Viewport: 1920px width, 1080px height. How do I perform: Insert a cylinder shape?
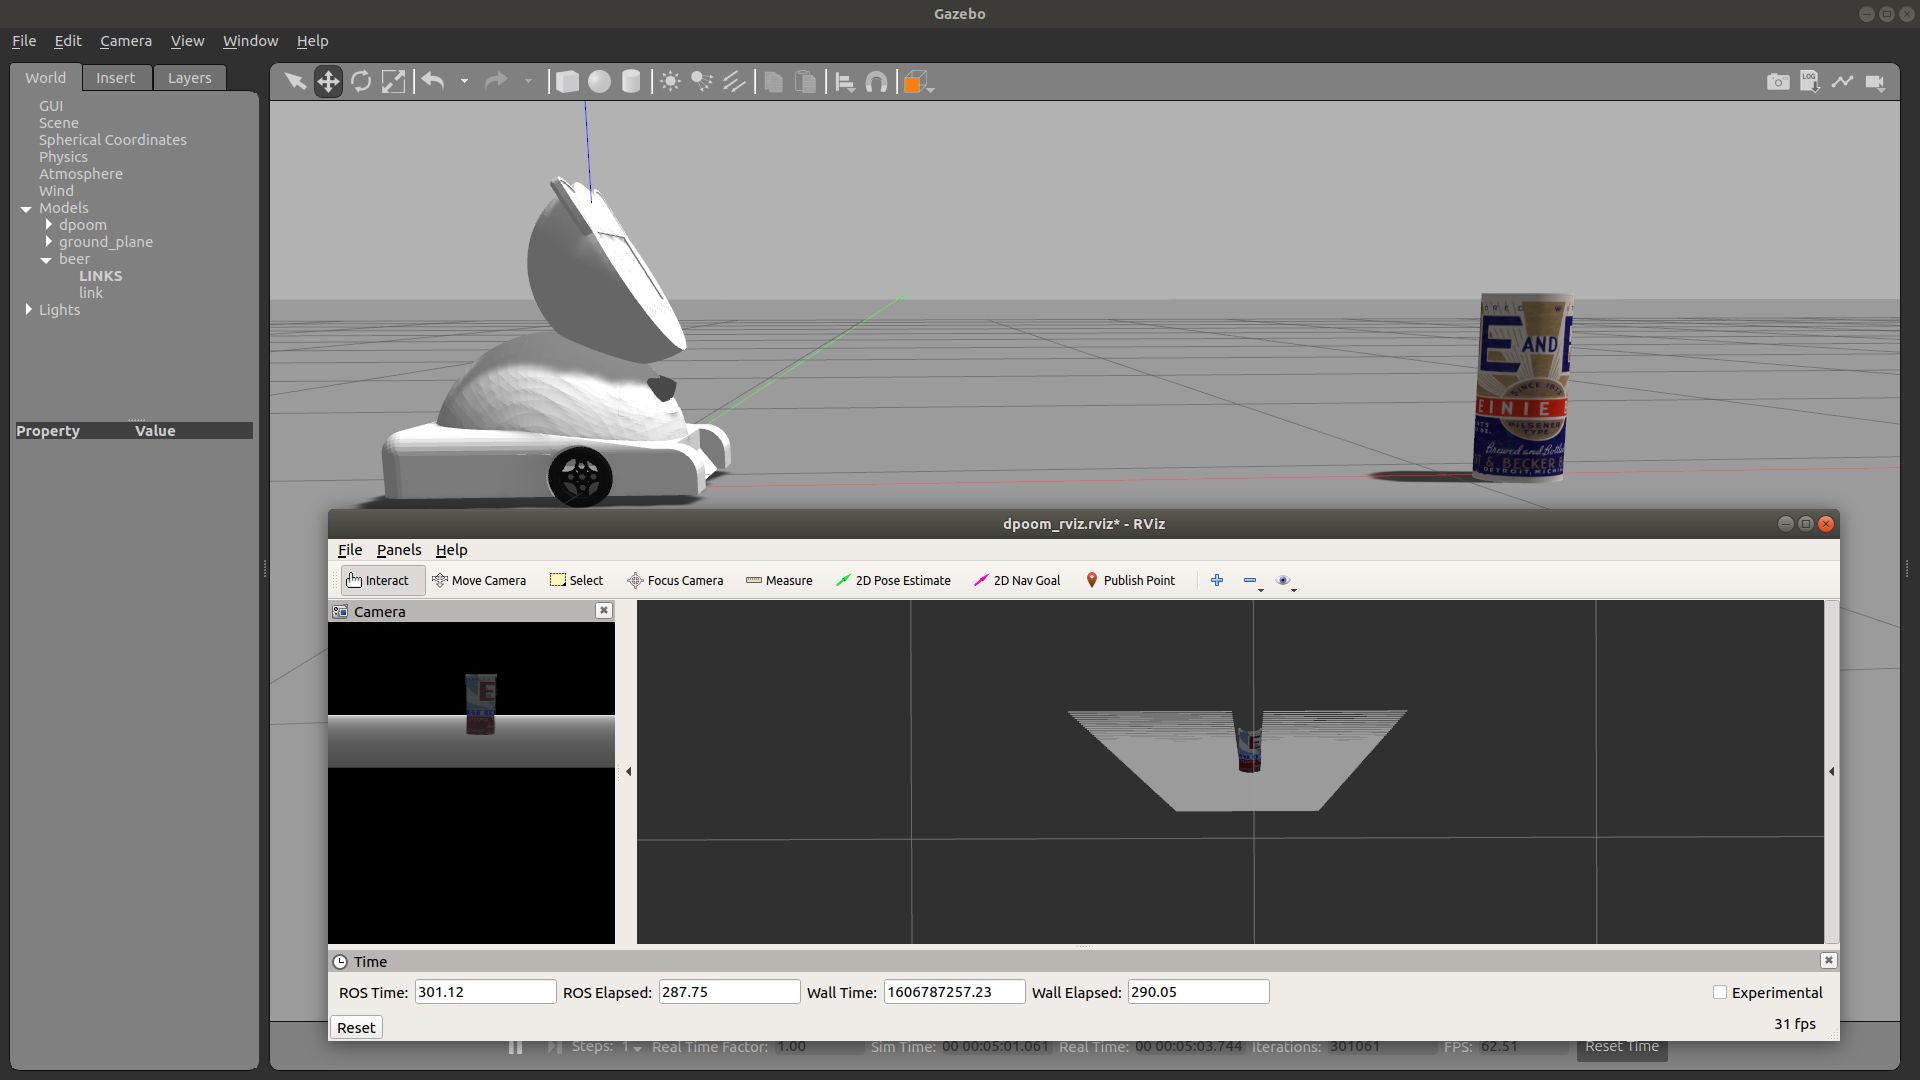(x=631, y=81)
